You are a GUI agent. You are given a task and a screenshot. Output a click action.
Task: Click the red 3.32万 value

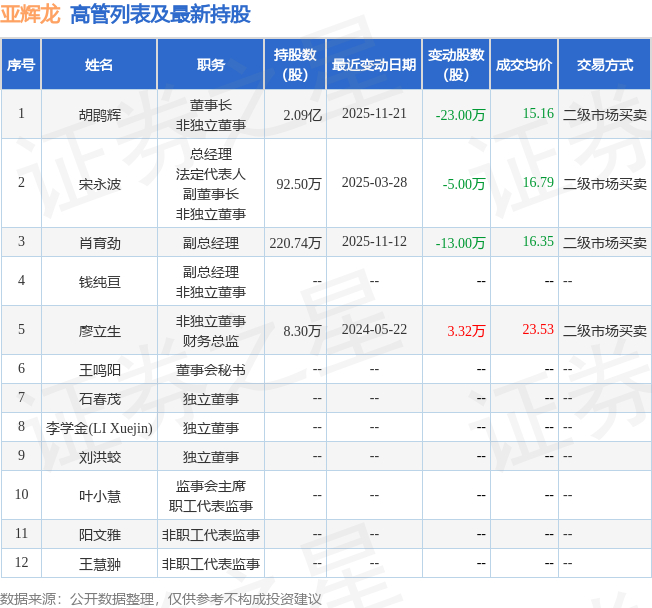click(x=466, y=331)
